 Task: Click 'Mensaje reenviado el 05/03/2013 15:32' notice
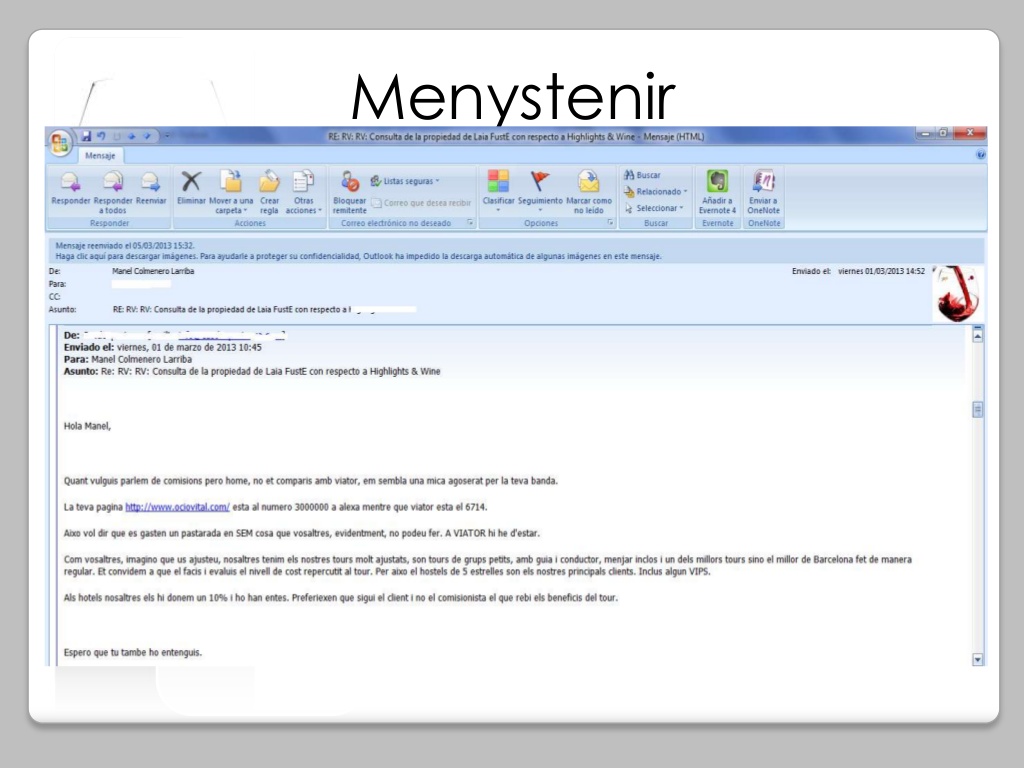pos(125,246)
